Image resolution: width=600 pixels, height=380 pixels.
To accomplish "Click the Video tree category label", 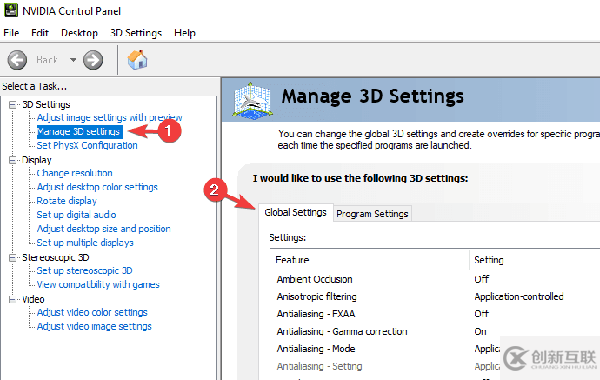I will coord(33,299).
